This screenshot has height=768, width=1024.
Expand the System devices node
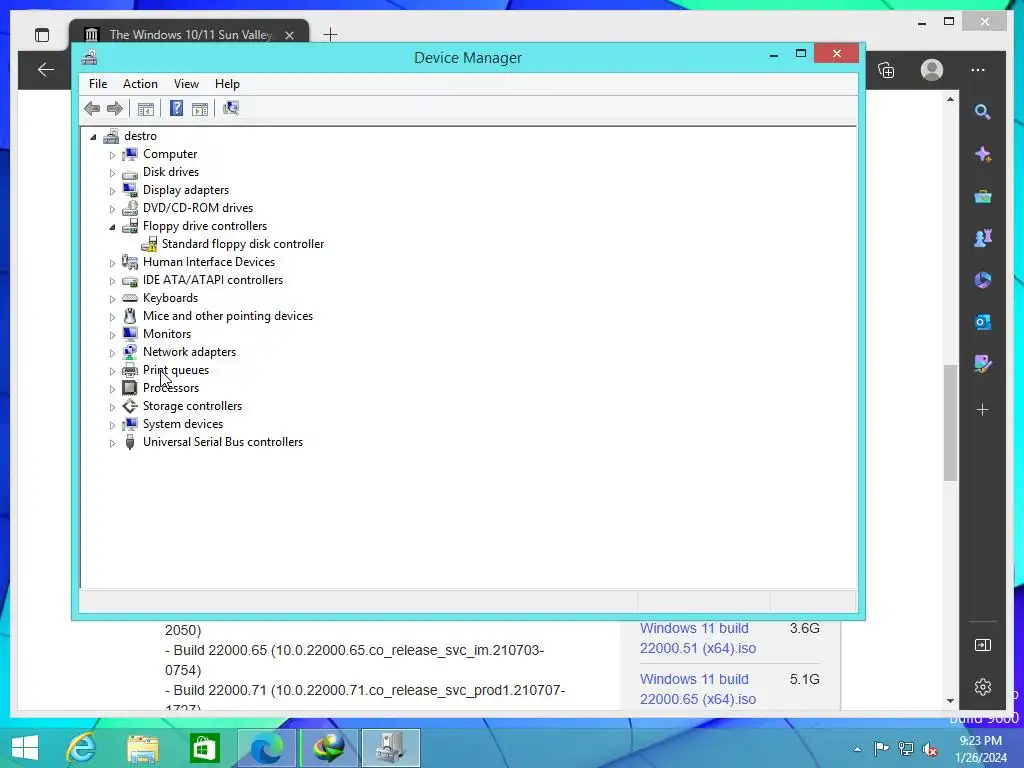pyautogui.click(x=112, y=425)
